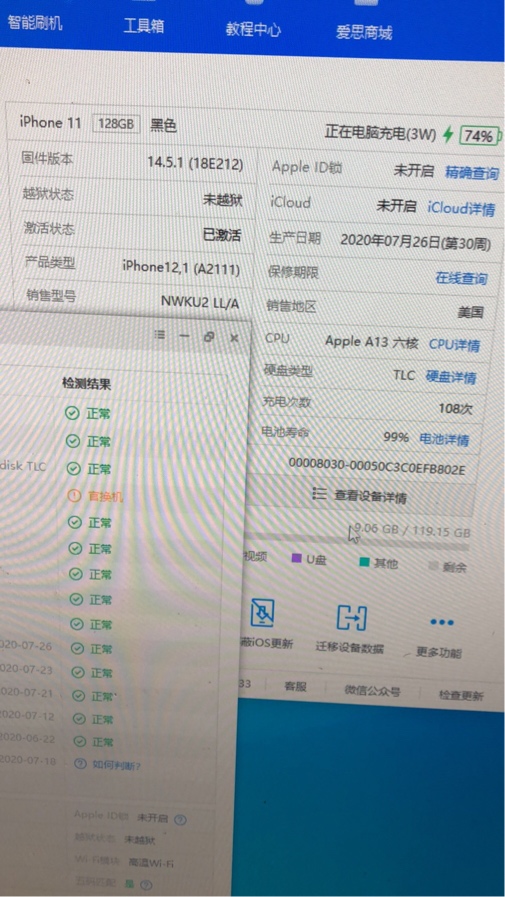Viewport: 505px width, 897px height.
Task: Click the 屏蔽iOS更新 icon
Action: [263, 613]
